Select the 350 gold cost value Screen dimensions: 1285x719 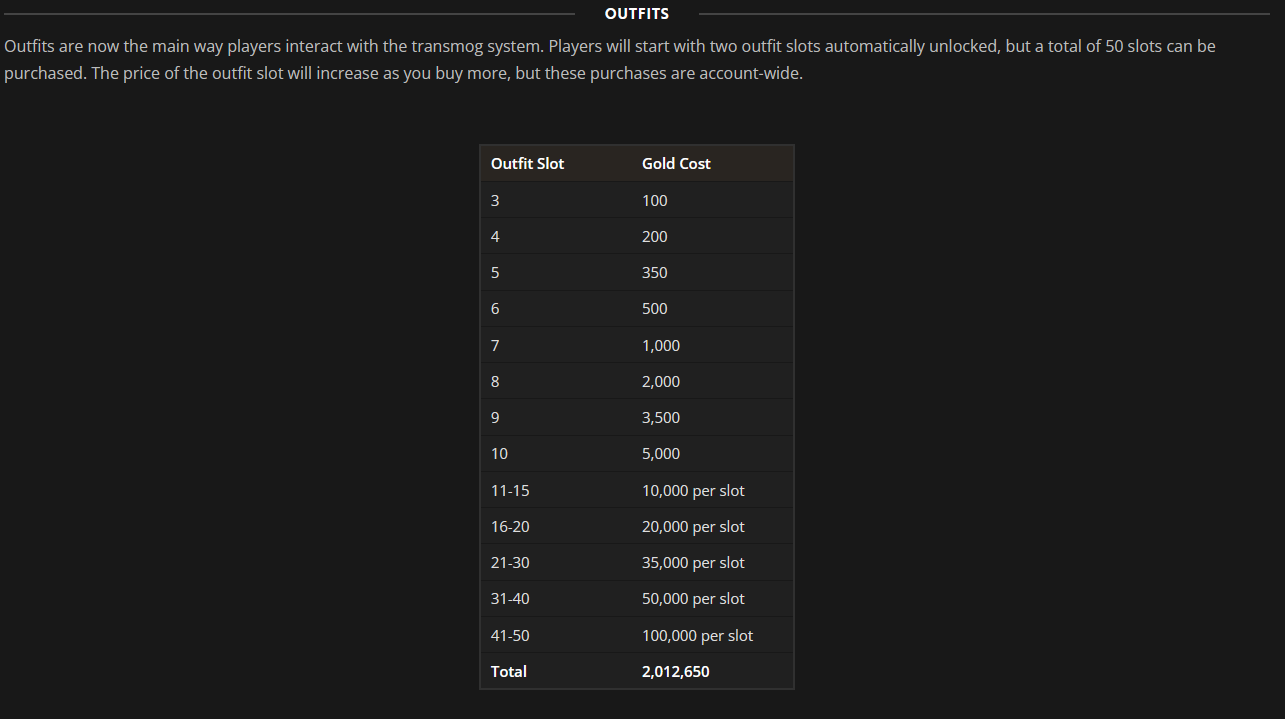655,273
